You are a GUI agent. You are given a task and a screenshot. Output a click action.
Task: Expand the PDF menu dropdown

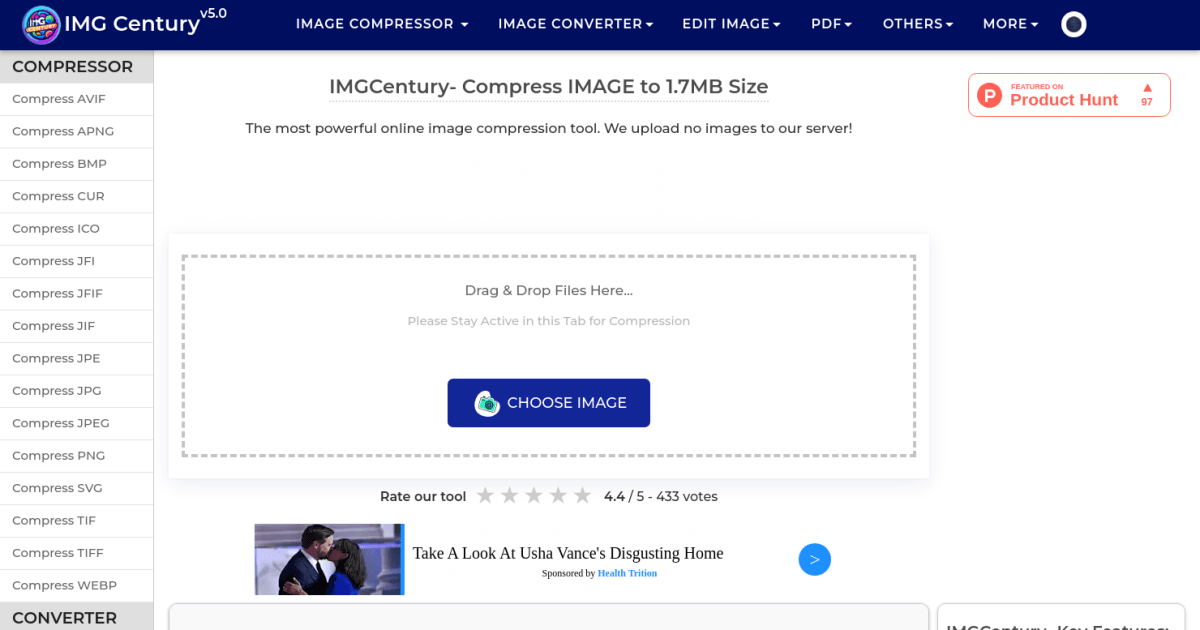831,23
